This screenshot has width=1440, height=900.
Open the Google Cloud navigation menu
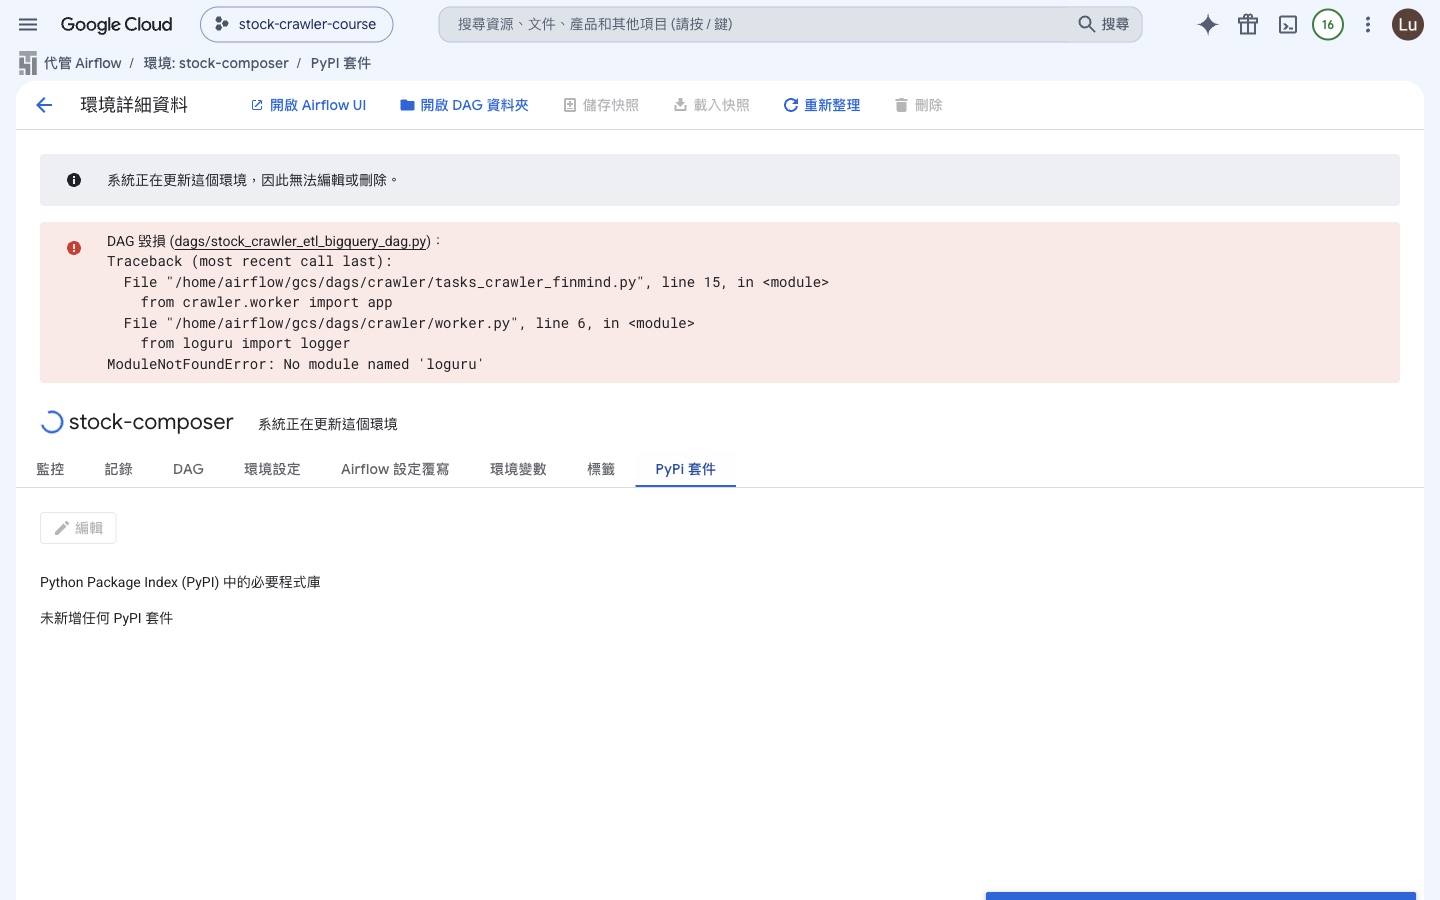pos(28,25)
